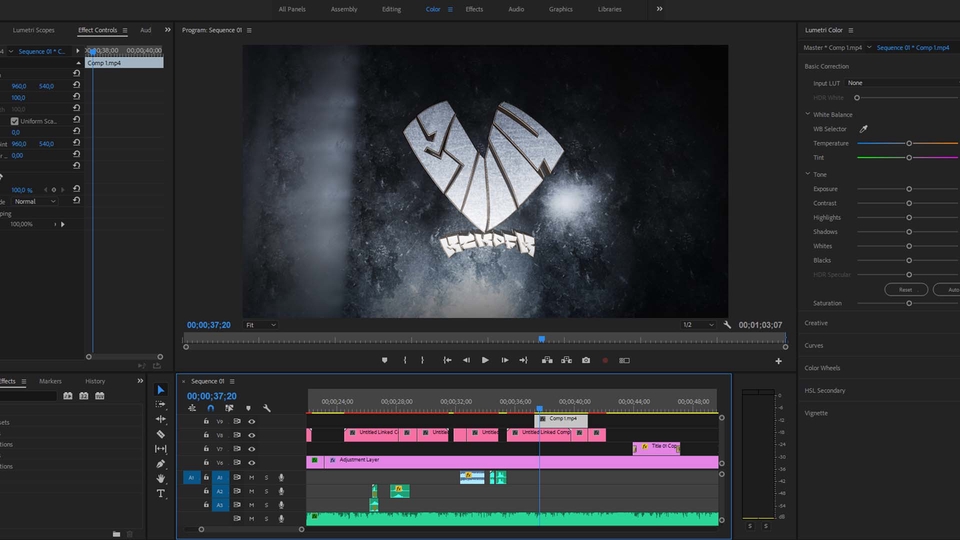The height and width of the screenshot is (540, 960).
Task: Click Go to Out point button
Action: [x=523, y=361]
